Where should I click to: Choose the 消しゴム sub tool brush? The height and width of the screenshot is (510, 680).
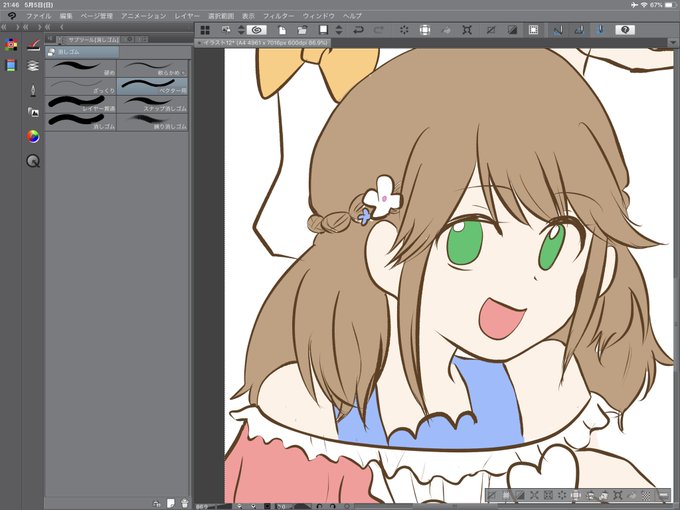[x=81, y=122]
